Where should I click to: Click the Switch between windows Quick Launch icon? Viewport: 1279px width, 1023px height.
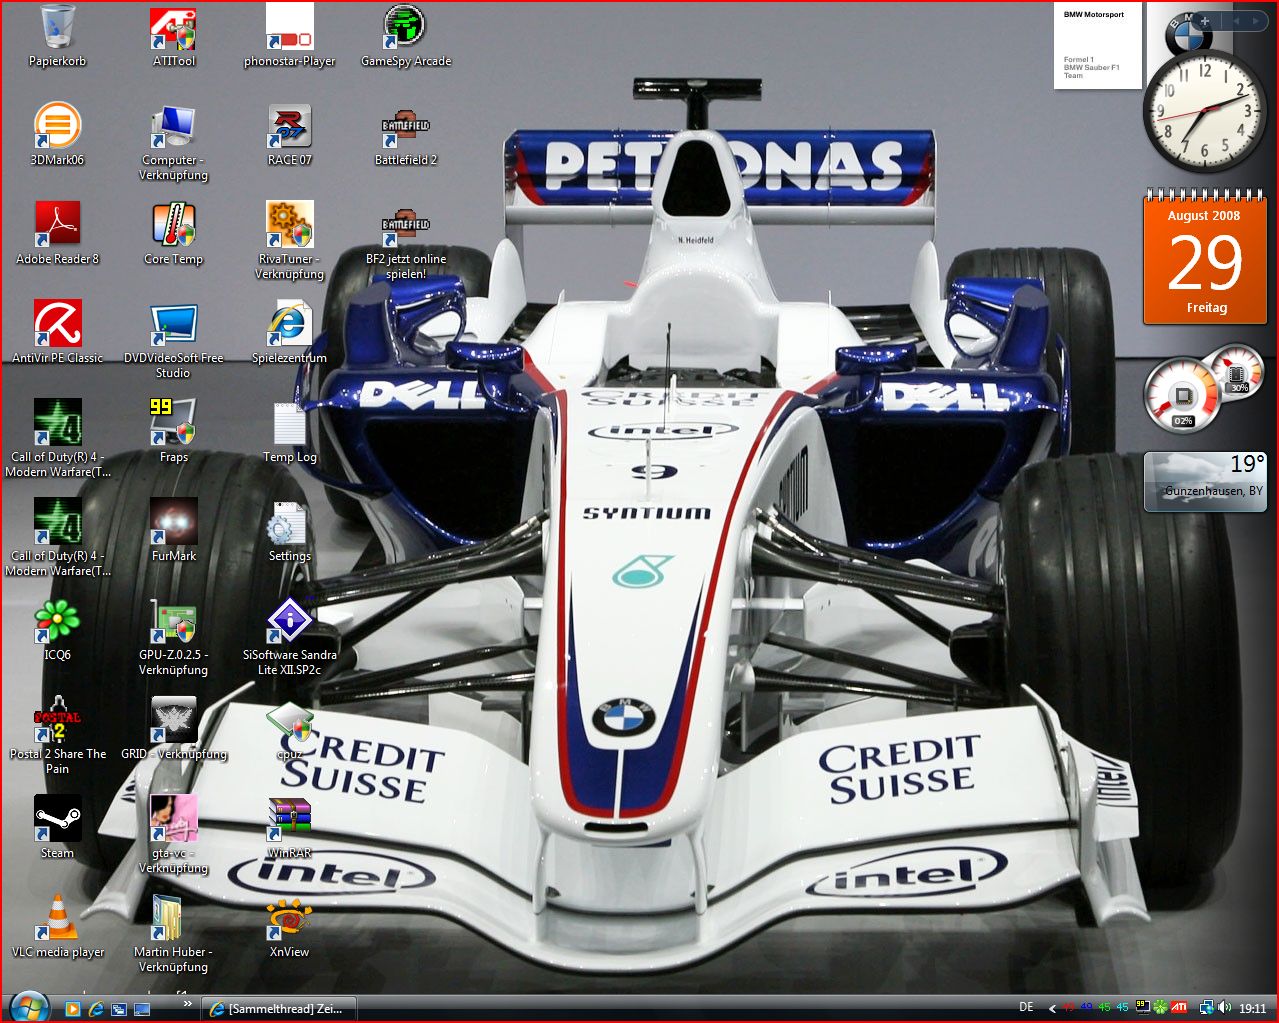[118, 1009]
